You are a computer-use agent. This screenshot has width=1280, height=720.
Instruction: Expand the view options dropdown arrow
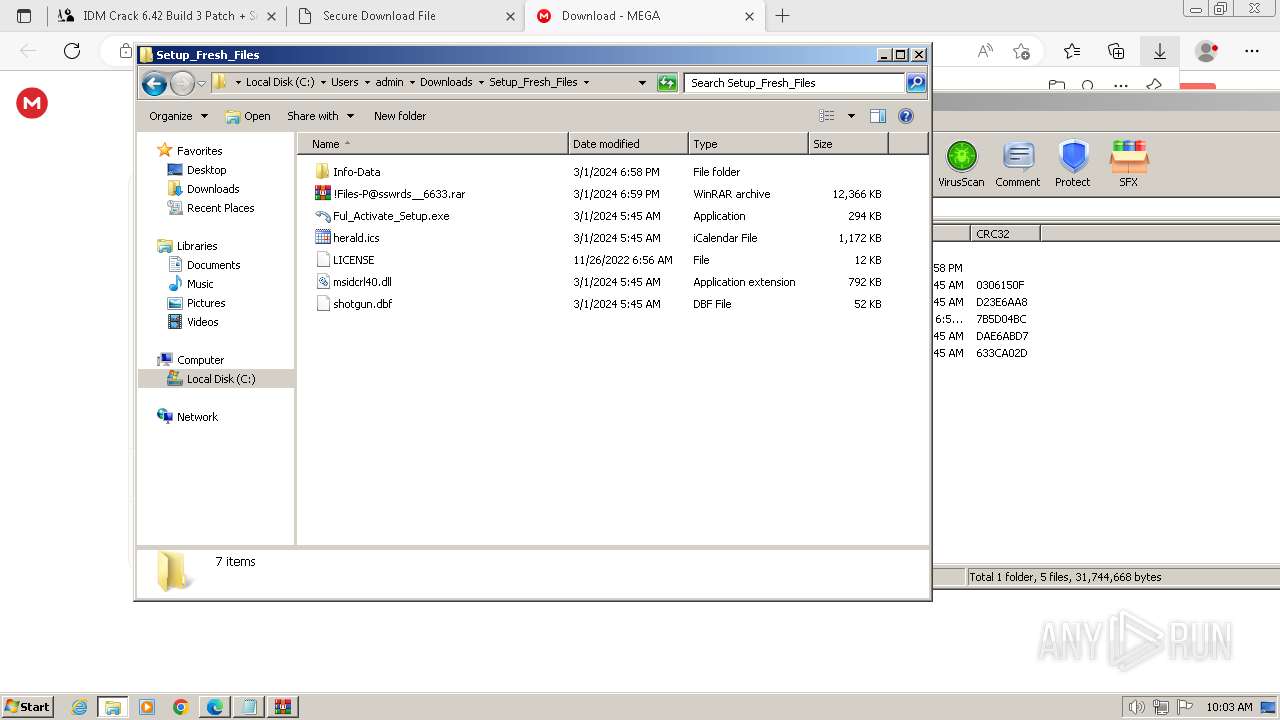[851, 116]
